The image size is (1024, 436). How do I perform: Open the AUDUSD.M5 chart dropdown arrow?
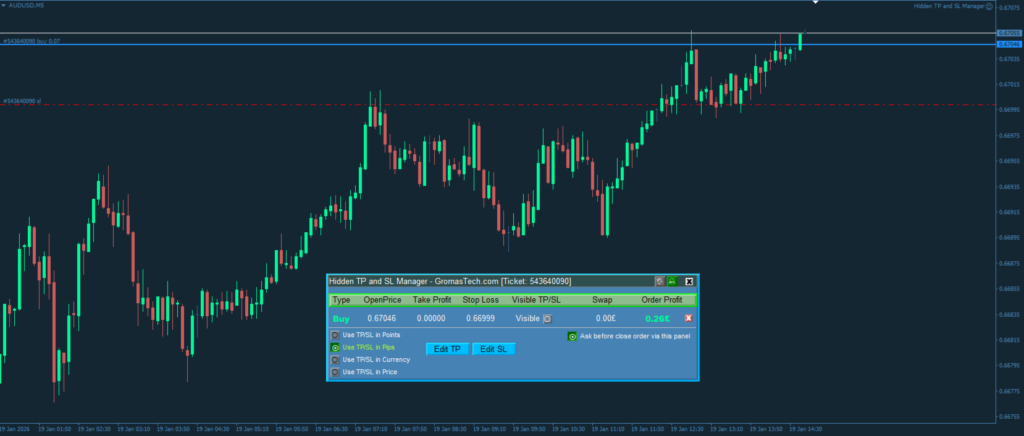tap(4, 5)
